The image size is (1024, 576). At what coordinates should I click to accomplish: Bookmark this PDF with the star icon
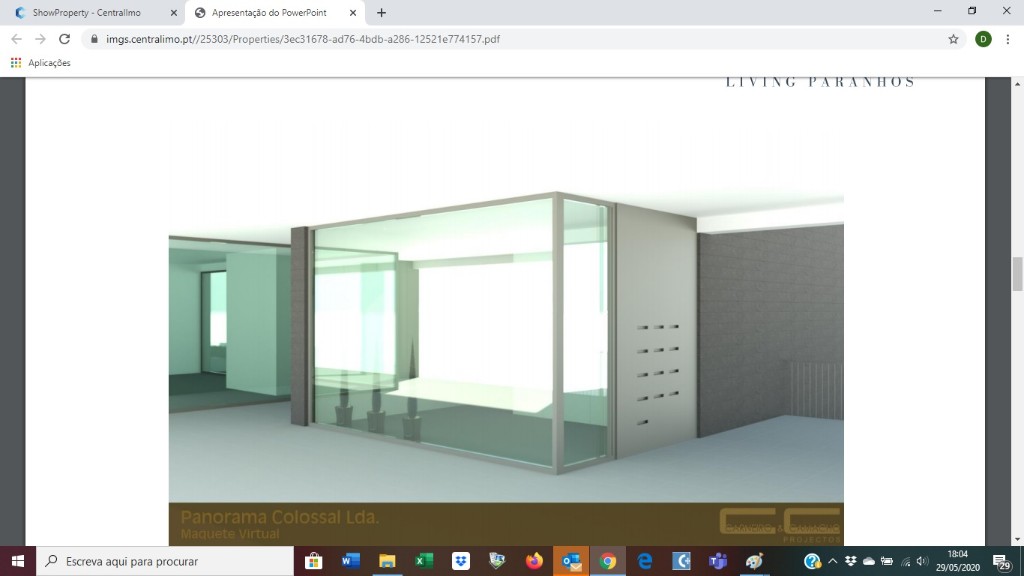pyautogui.click(x=953, y=39)
